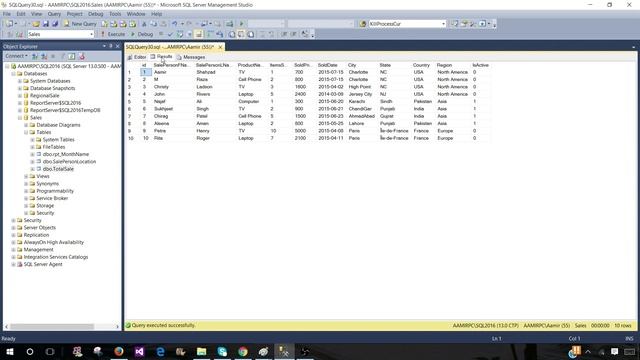Click the Copy icon in toolbar
The width and height of the screenshot is (640, 360).
[x=153, y=24]
